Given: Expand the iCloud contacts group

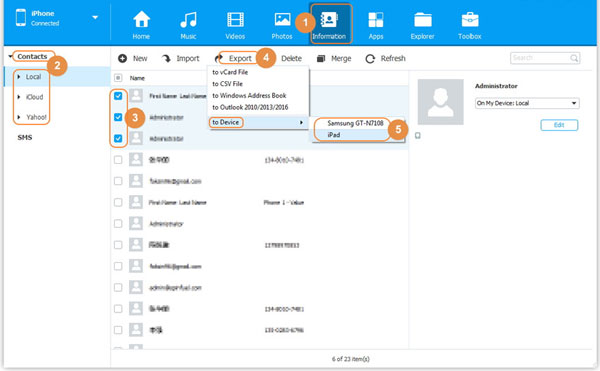Looking at the screenshot, I should [x=18, y=97].
